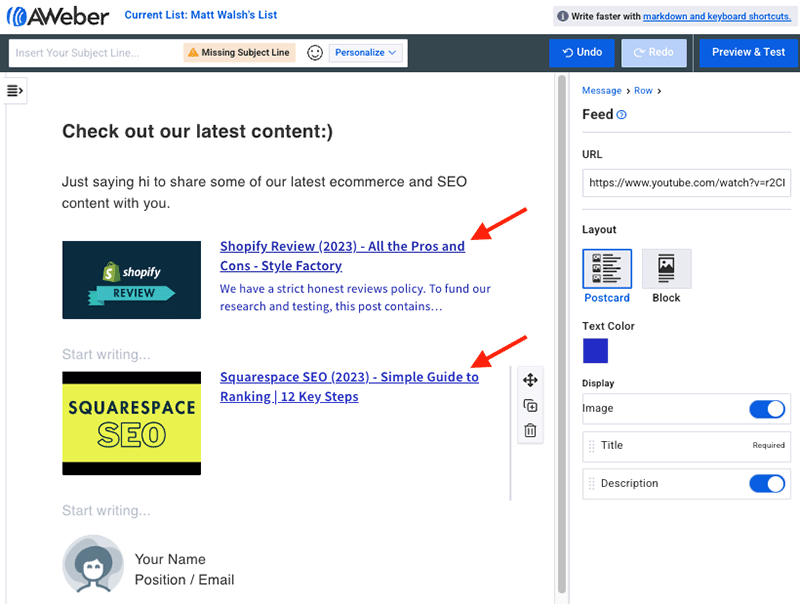800x604 pixels.
Task: Click the Title drag handle
Action: click(591, 446)
